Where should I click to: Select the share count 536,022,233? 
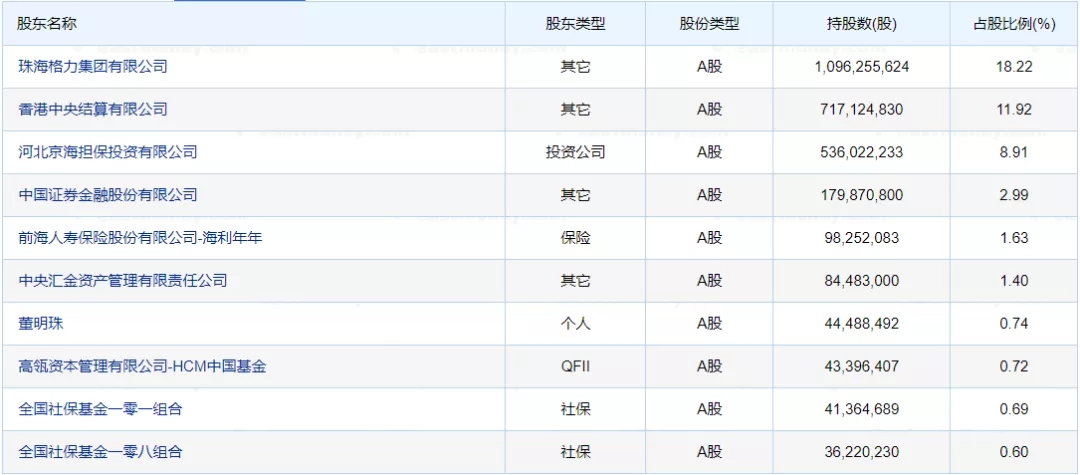(862, 153)
